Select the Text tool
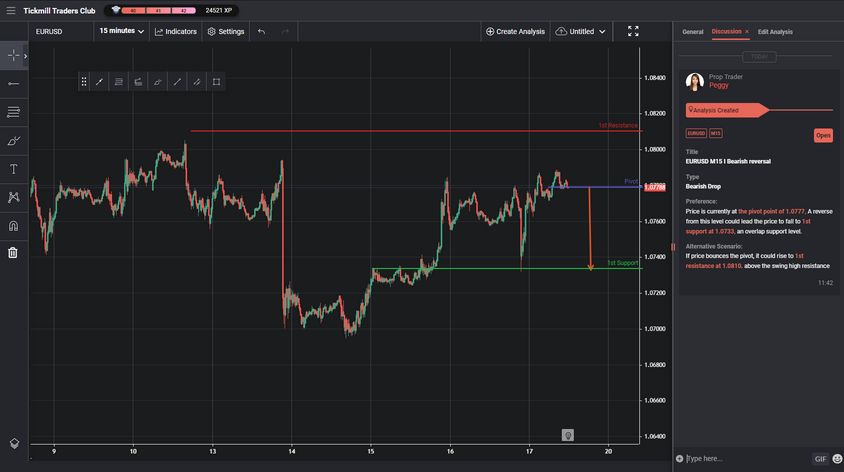 click(13, 169)
